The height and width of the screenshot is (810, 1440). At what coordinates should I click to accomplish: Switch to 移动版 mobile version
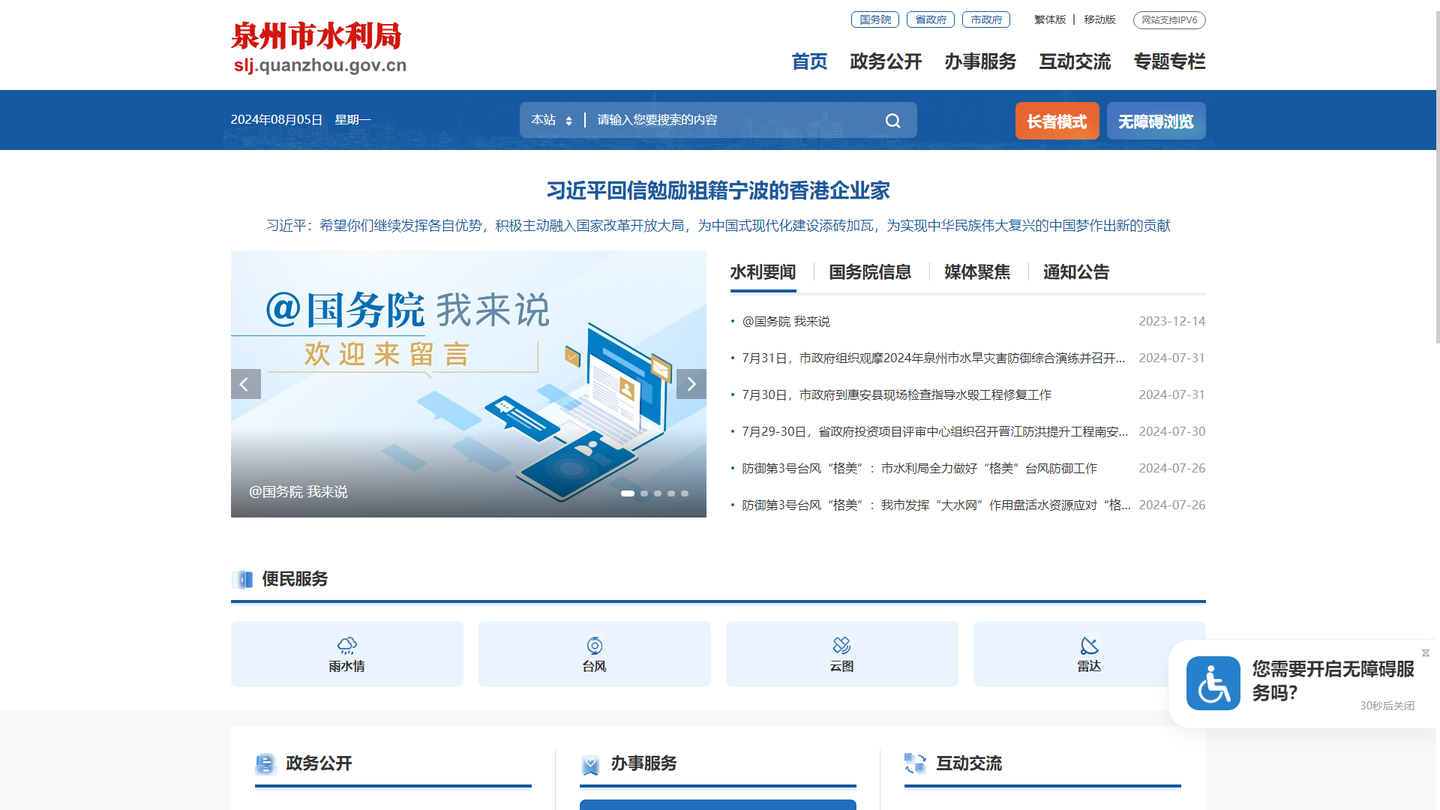click(1100, 20)
